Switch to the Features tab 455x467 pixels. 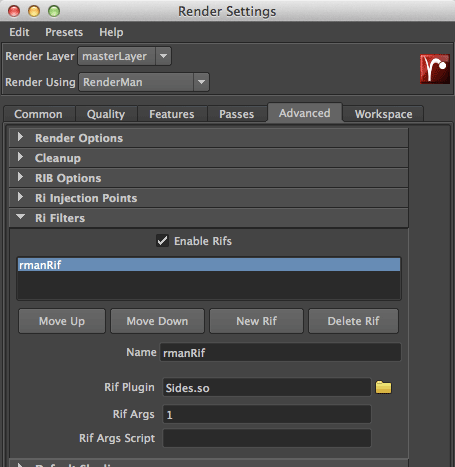(172, 114)
